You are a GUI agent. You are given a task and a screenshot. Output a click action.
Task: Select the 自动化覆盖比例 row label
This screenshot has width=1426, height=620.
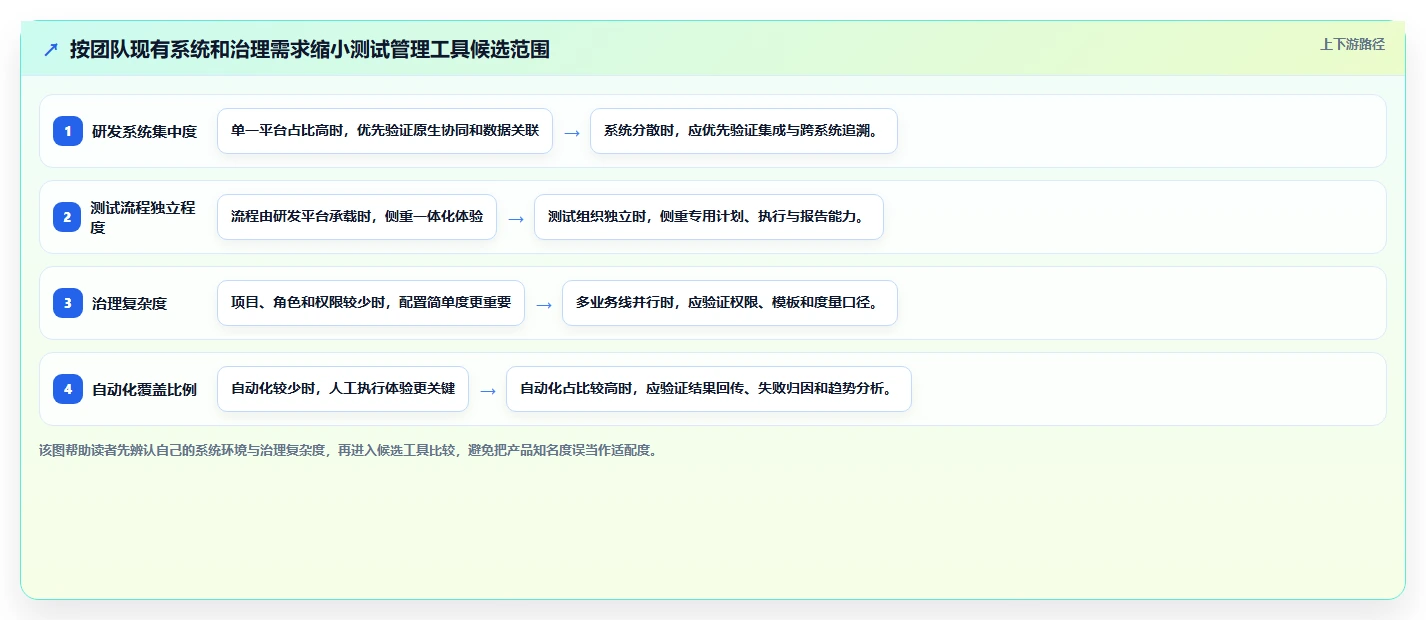145,389
